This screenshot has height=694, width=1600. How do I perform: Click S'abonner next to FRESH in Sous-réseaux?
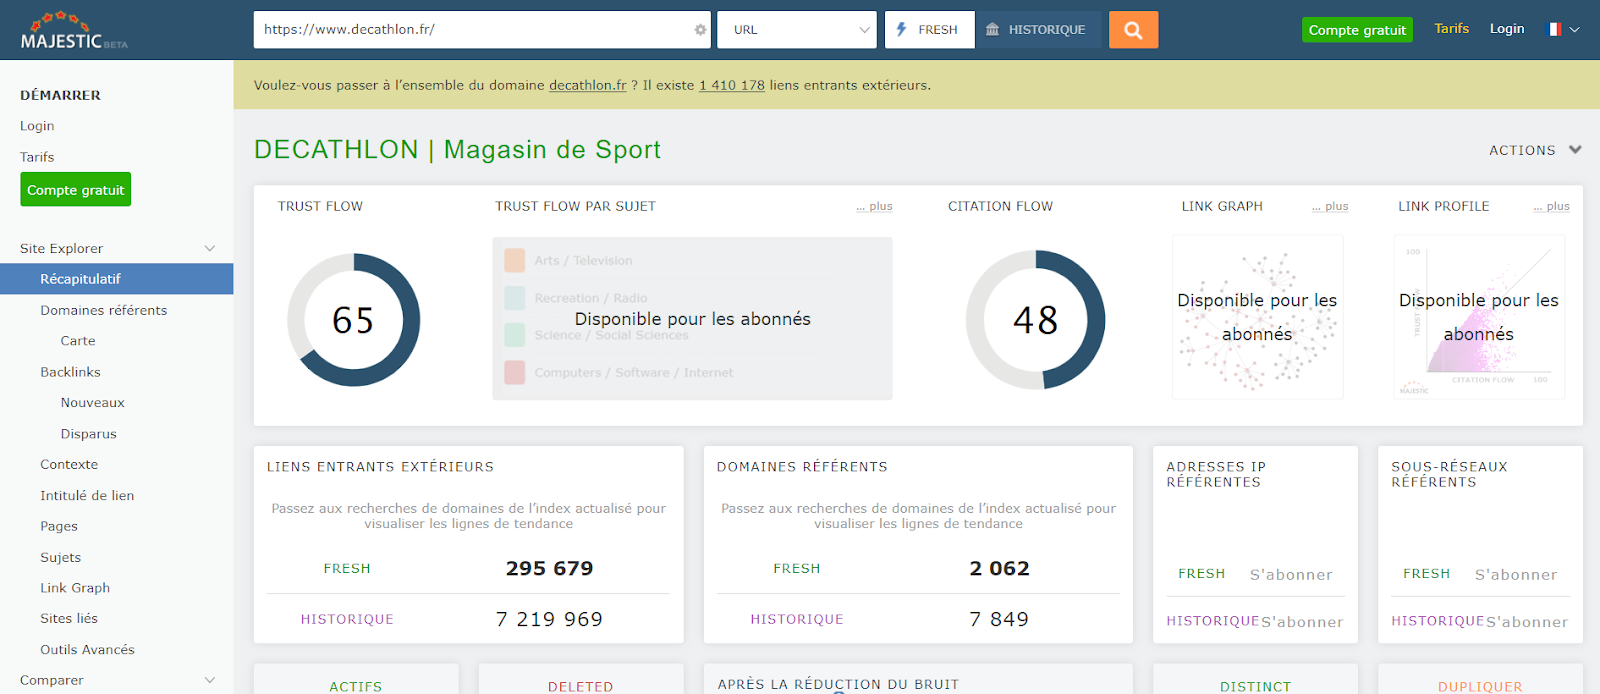click(x=1516, y=575)
